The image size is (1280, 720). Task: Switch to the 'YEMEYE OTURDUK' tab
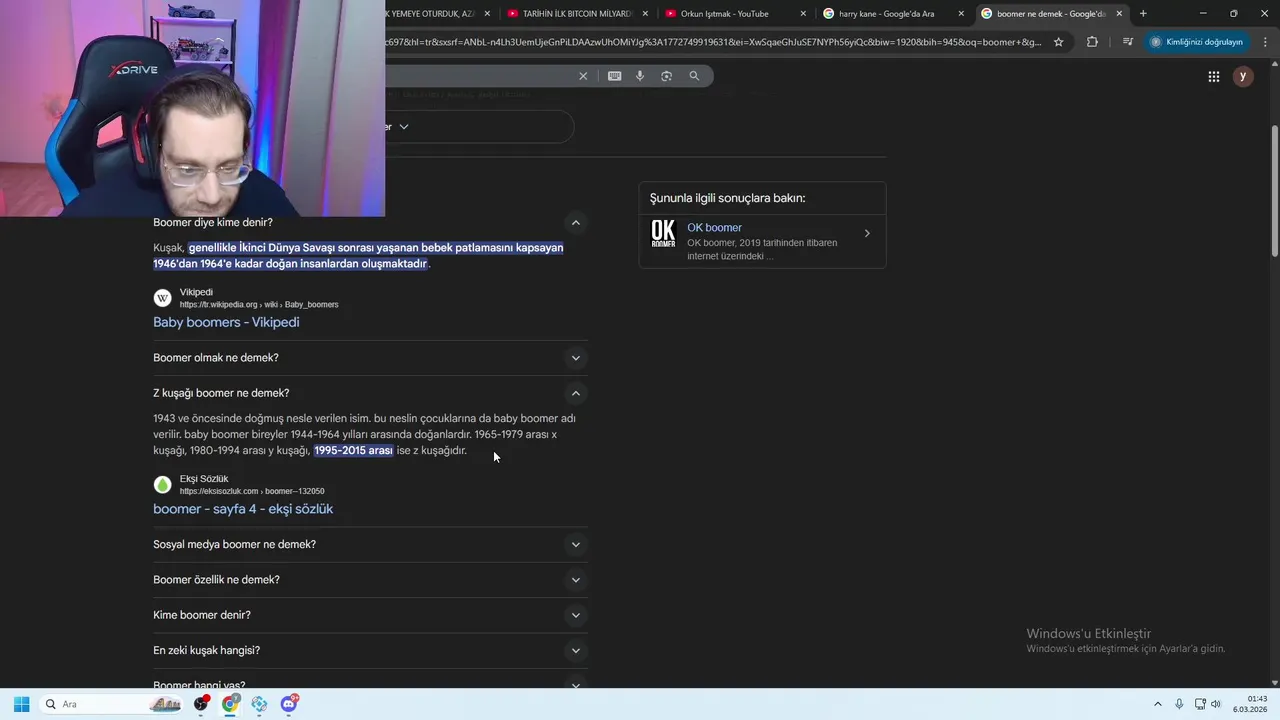tap(440, 14)
